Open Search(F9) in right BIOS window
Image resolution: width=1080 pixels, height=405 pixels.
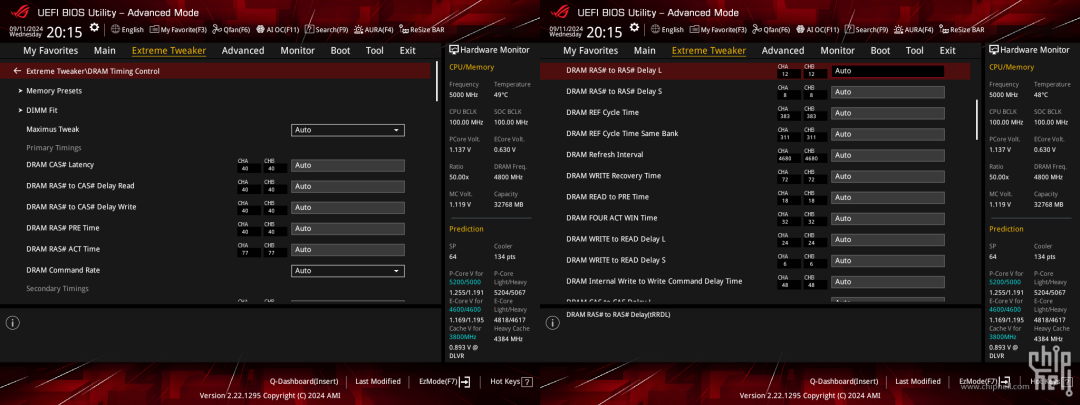pyautogui.click(x=866, y=30)
